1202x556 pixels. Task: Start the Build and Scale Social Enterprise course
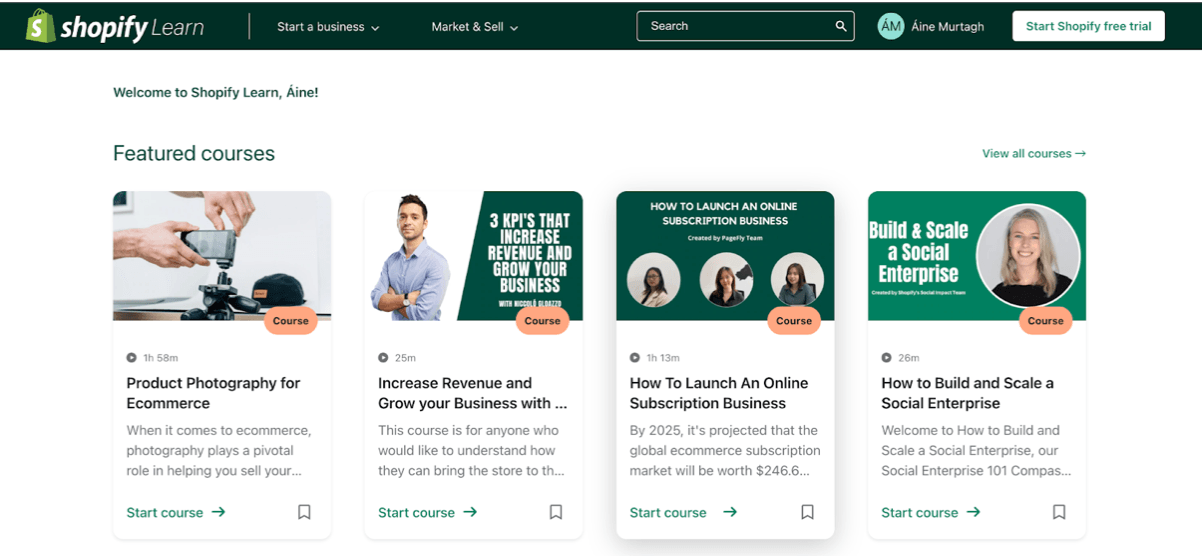click(x=931, y=512)
